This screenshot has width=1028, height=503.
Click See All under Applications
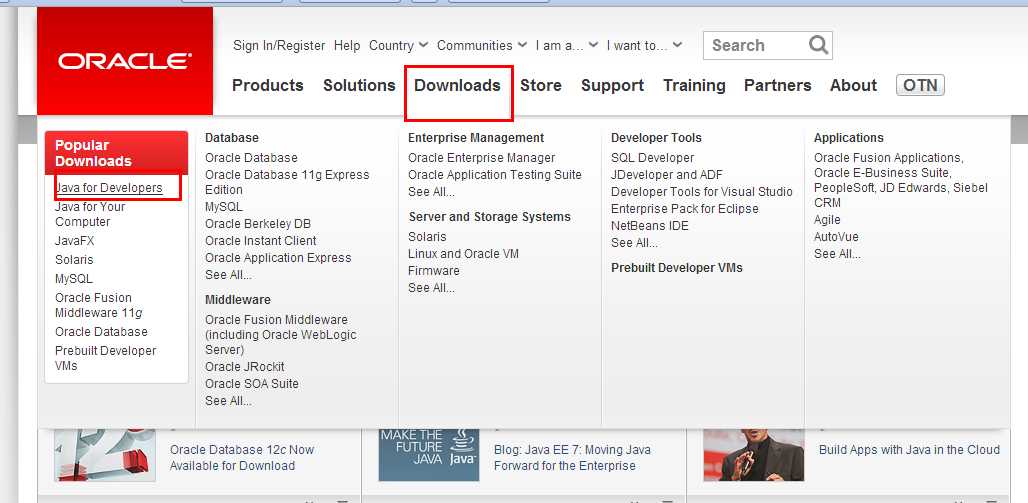click(x=837, y=254)
